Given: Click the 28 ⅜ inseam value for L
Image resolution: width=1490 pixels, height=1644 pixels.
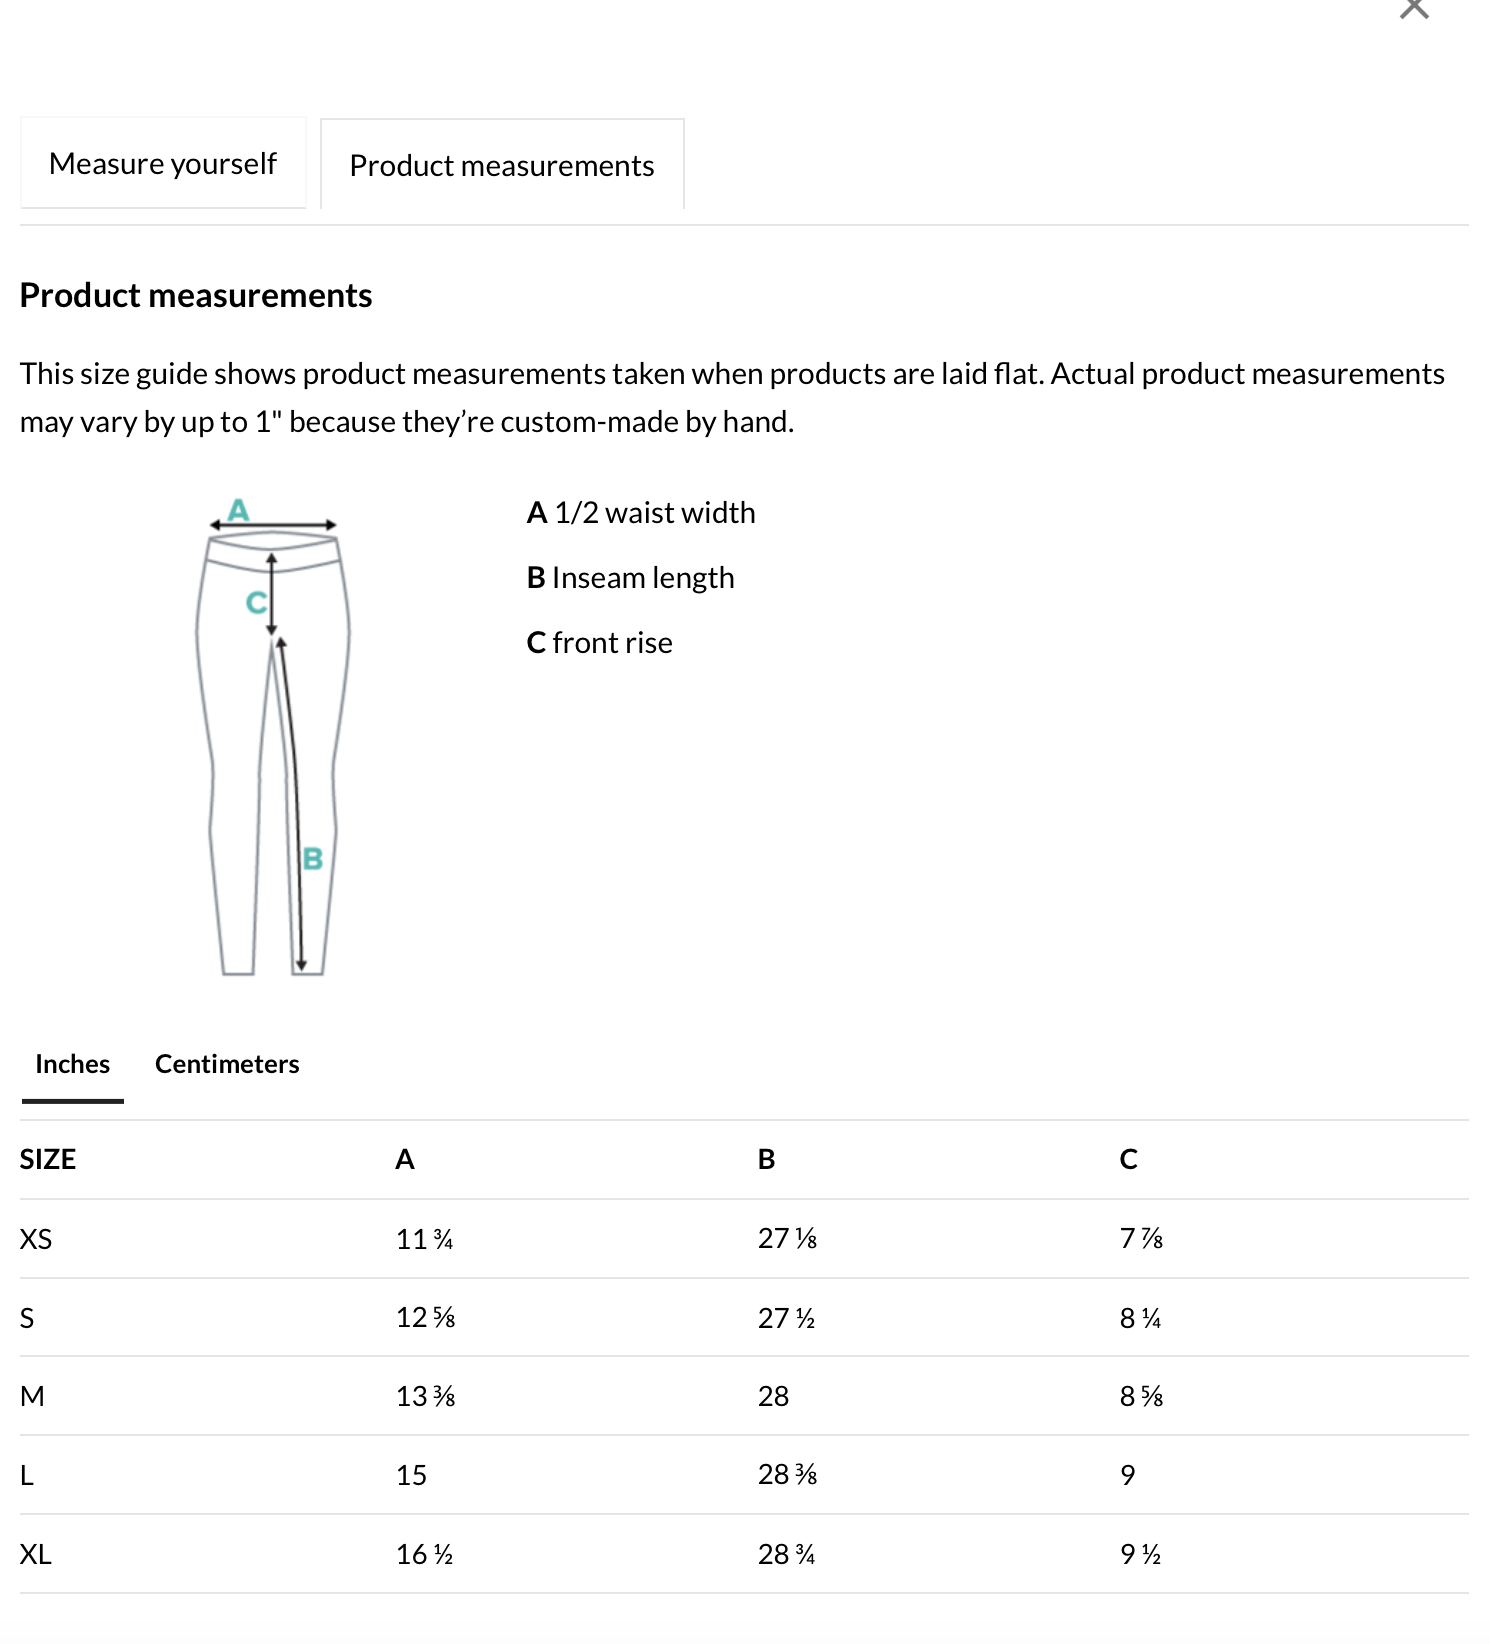Looking at the screenshot, I should [x=787, y=1475].
